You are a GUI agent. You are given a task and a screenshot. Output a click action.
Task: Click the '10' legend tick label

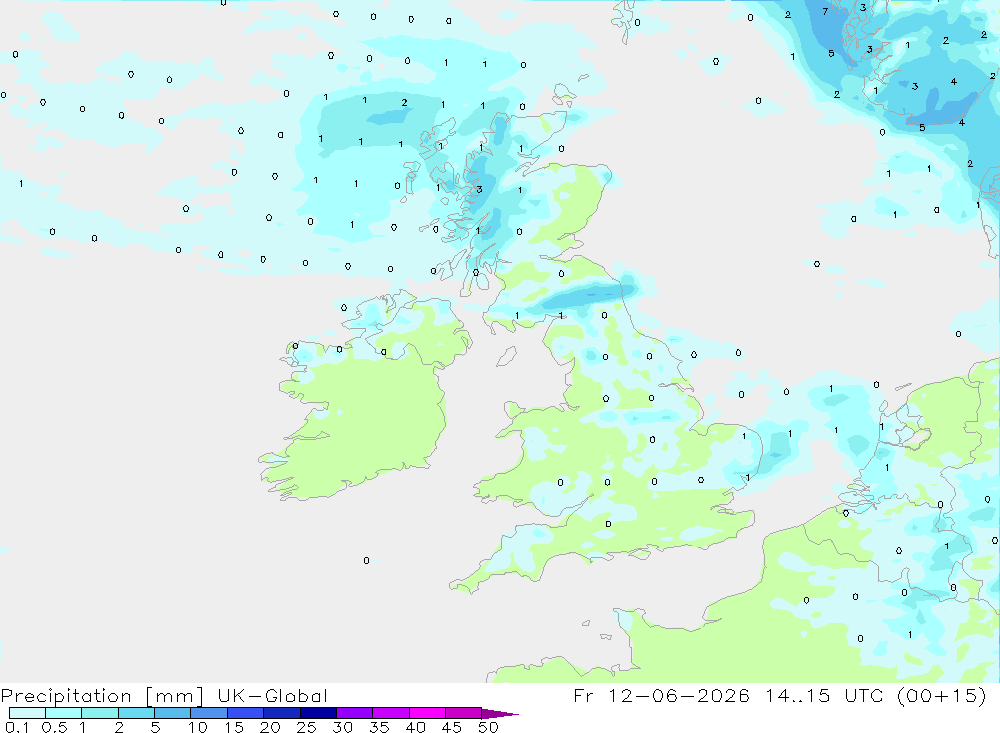pyautogui.click(x=198, y=727)
